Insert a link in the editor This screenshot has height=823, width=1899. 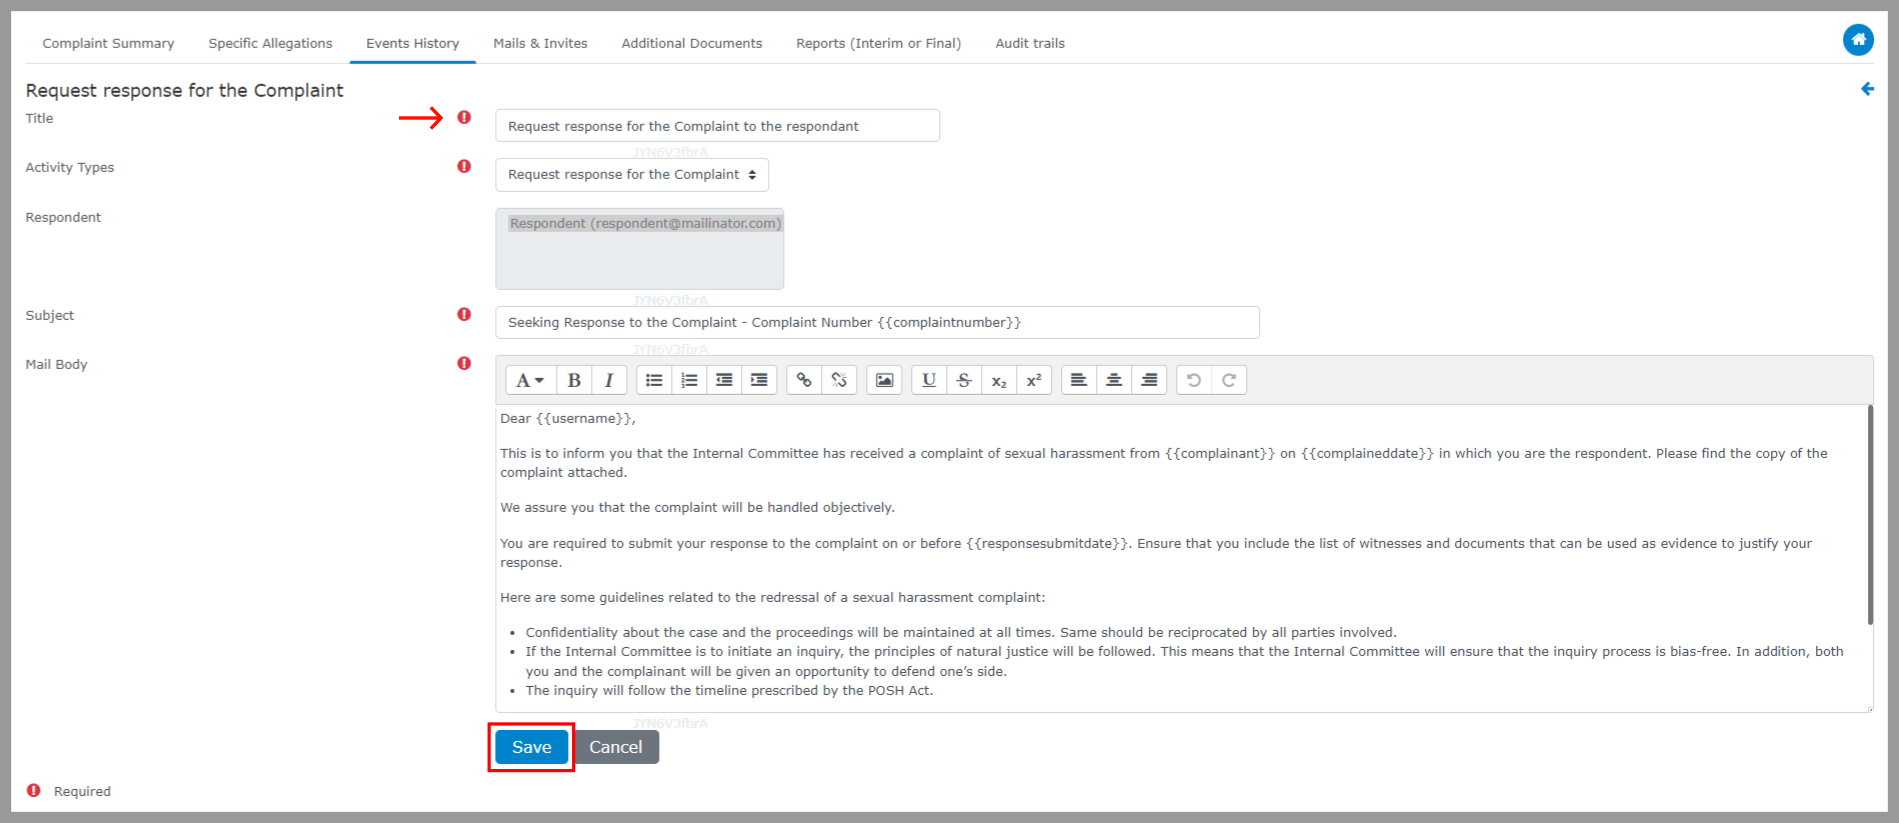click(x=804, y=380)
